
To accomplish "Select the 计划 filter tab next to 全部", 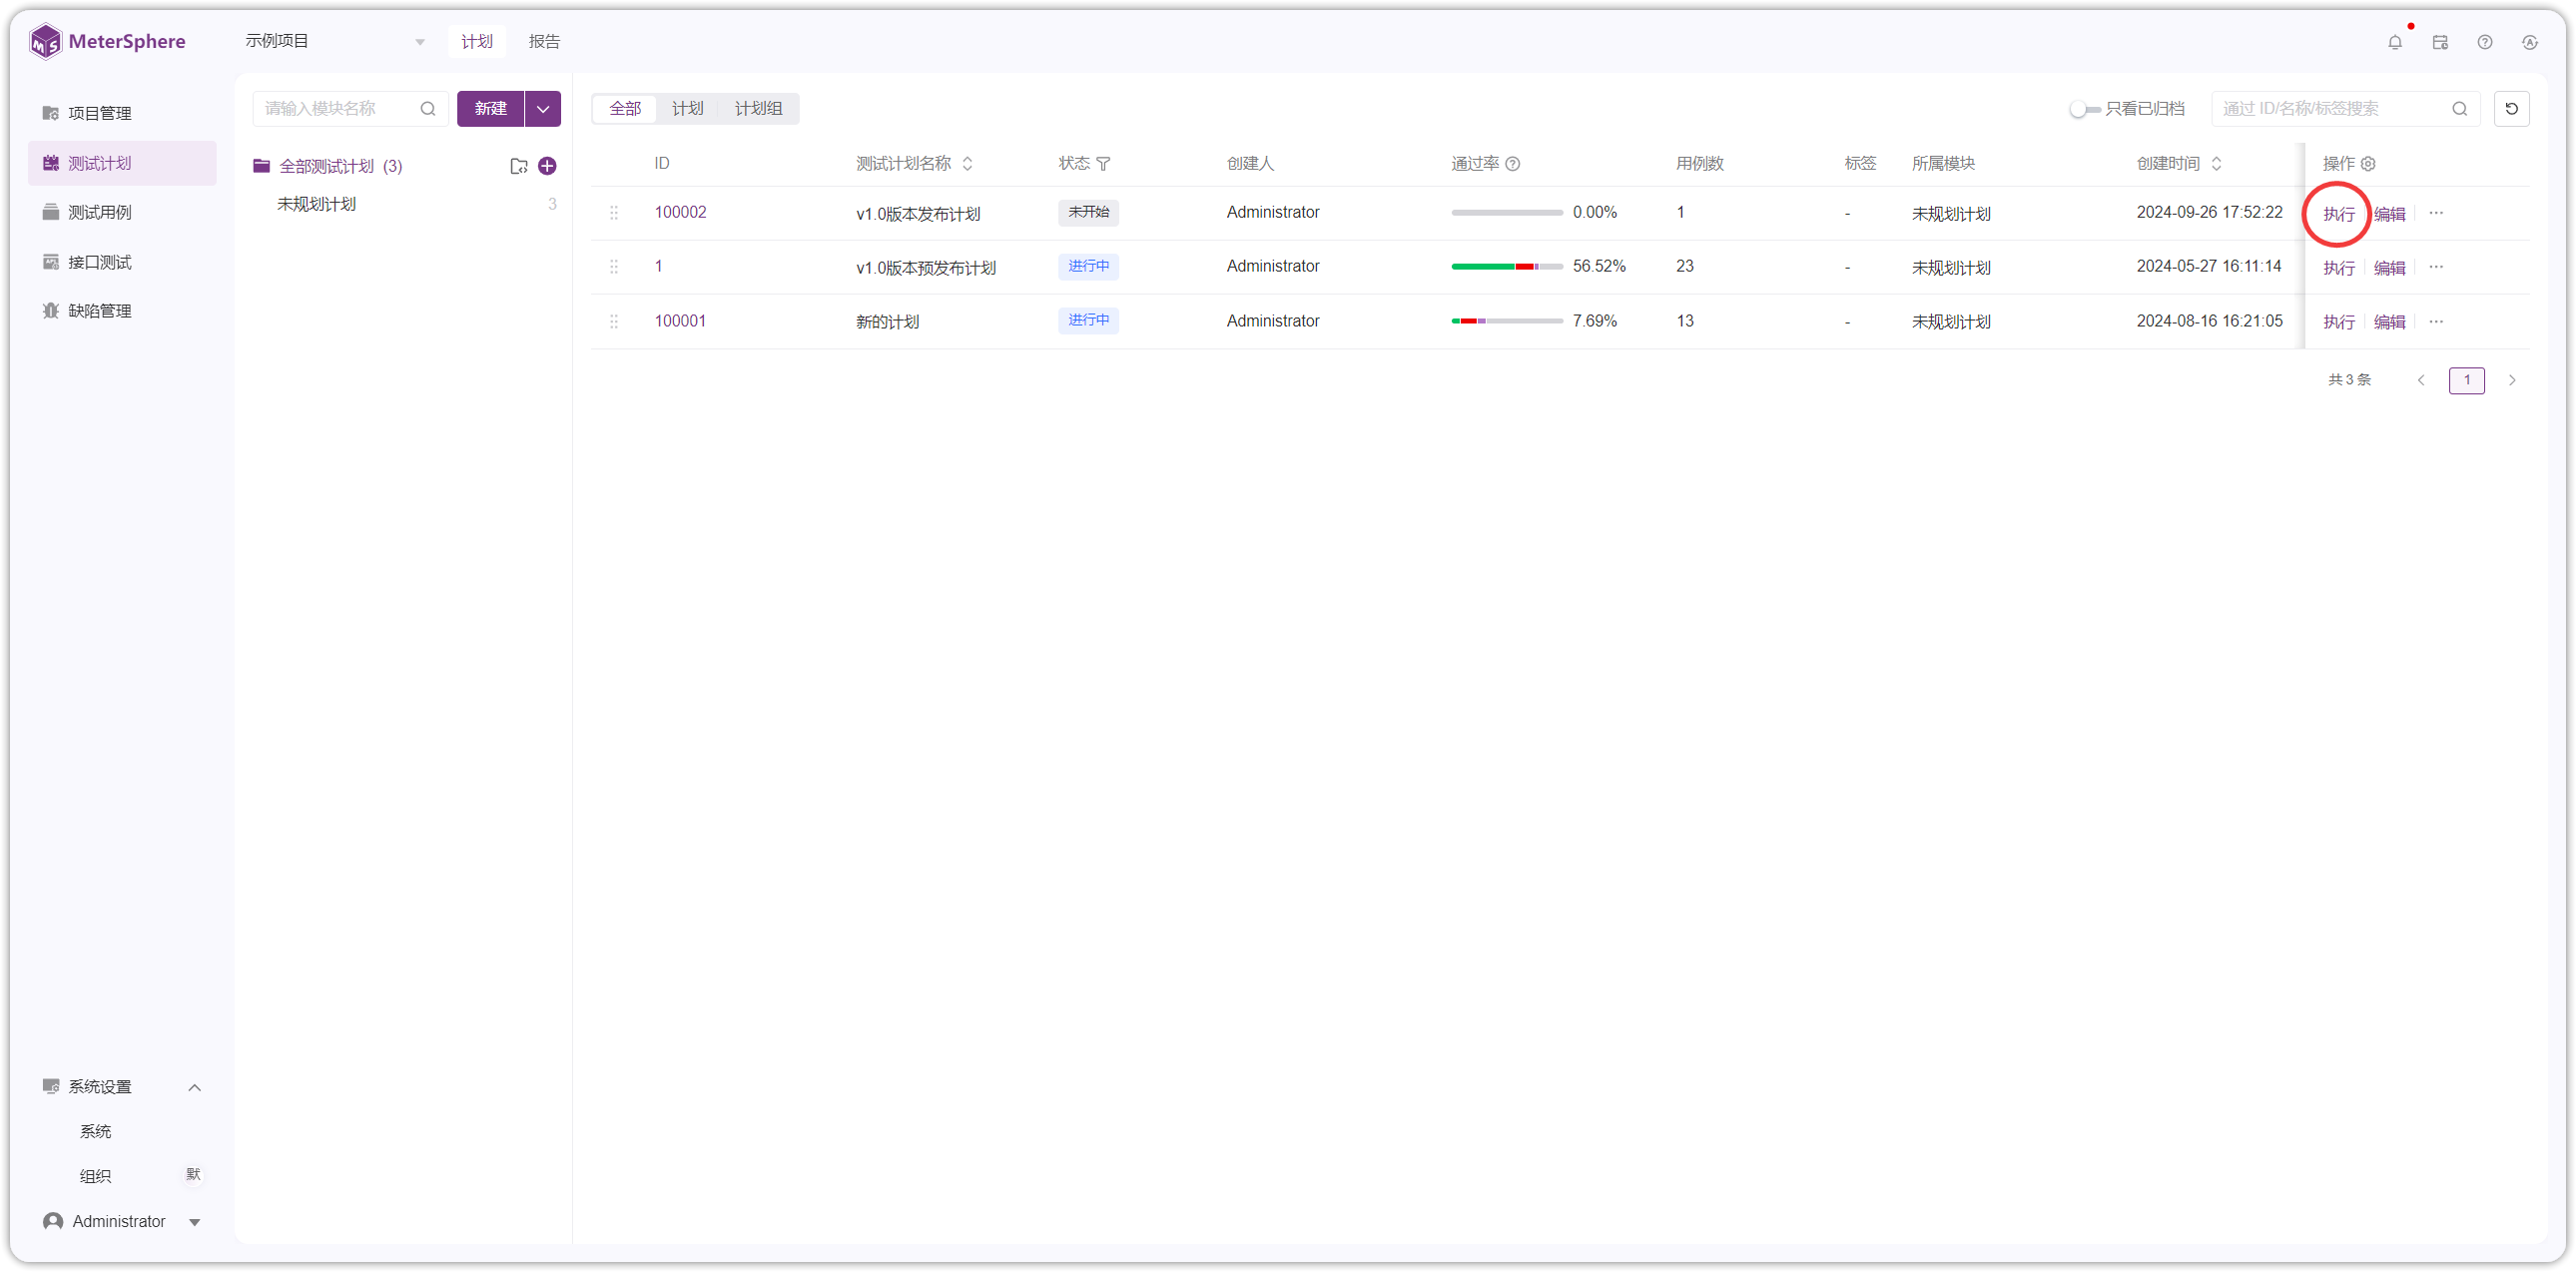I will pos(687,109).
